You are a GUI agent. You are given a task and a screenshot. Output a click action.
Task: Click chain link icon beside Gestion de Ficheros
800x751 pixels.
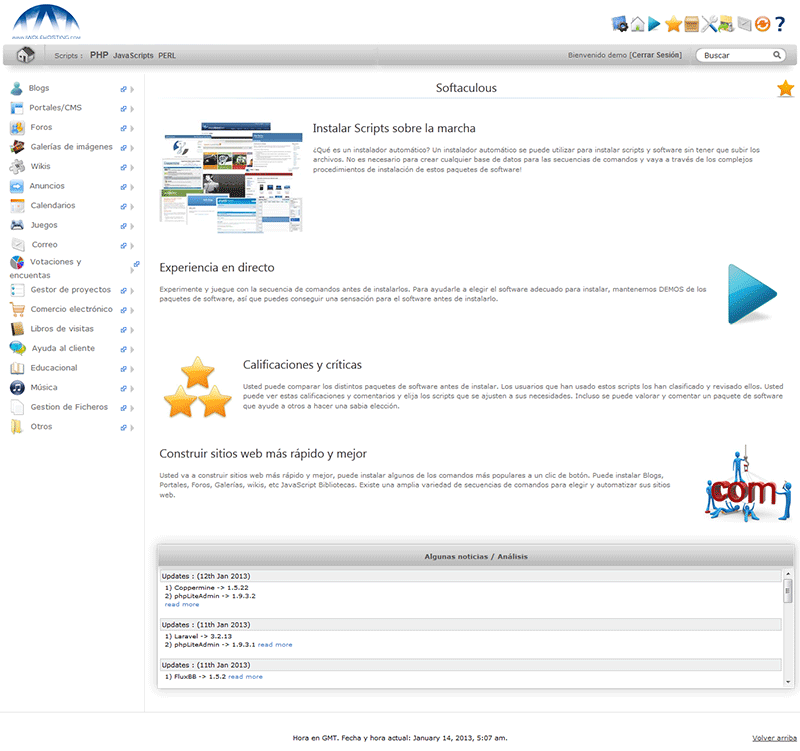(123, 408)
